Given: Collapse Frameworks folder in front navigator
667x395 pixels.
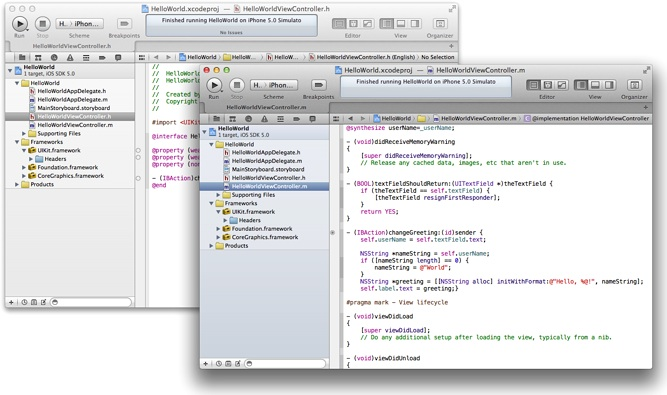Looking at the screenshot, I should [211, 203].
